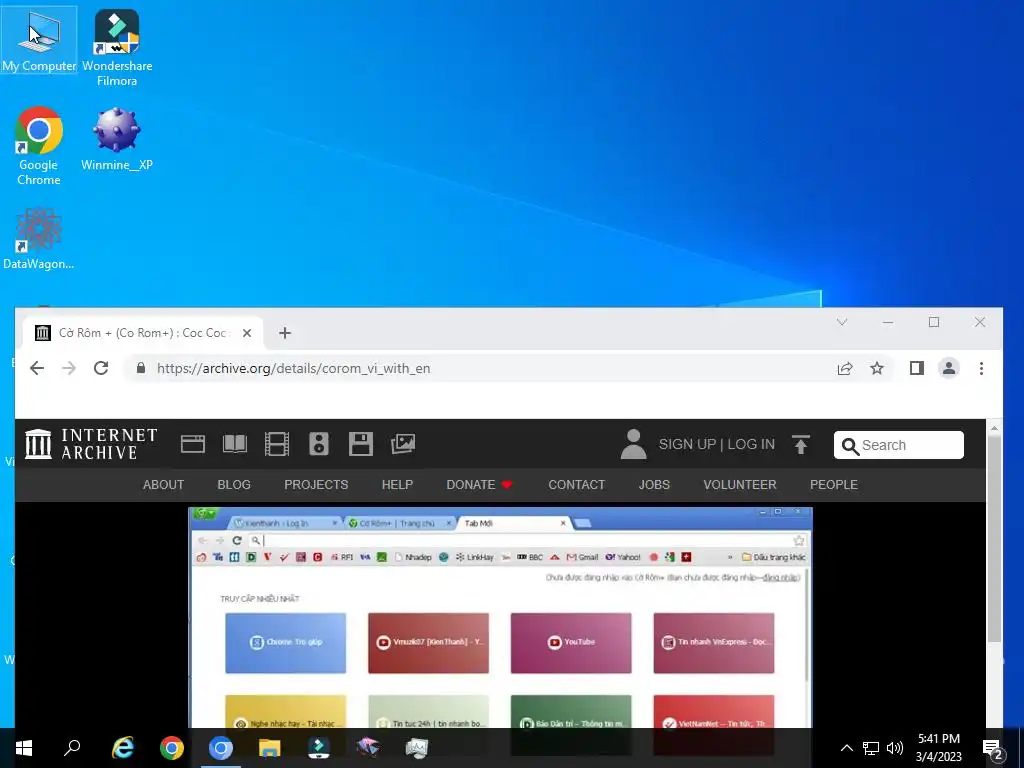
Task: Click the Archive user silhouette icon
Action: pyautogui.click(x=633, y=444)
